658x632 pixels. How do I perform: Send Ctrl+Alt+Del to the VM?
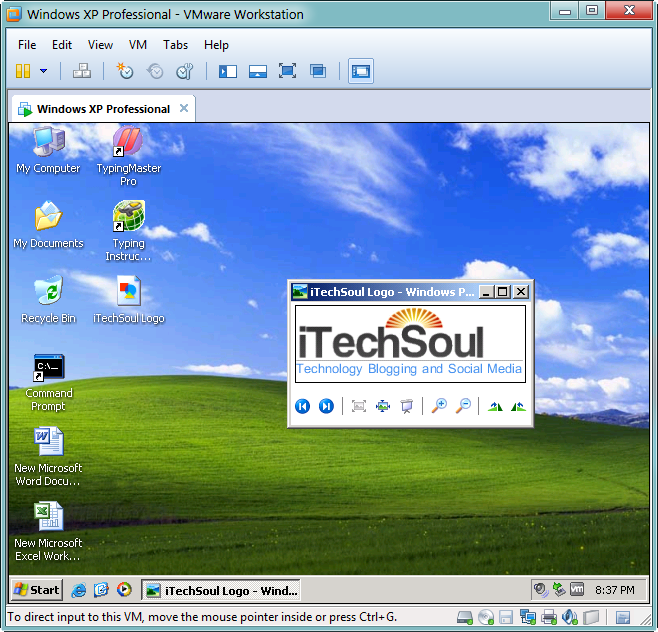click(x=82, y=71)
